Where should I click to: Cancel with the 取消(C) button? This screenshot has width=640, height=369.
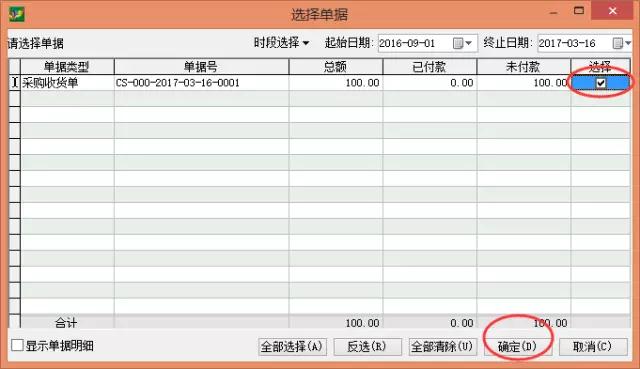coord(593,347)
